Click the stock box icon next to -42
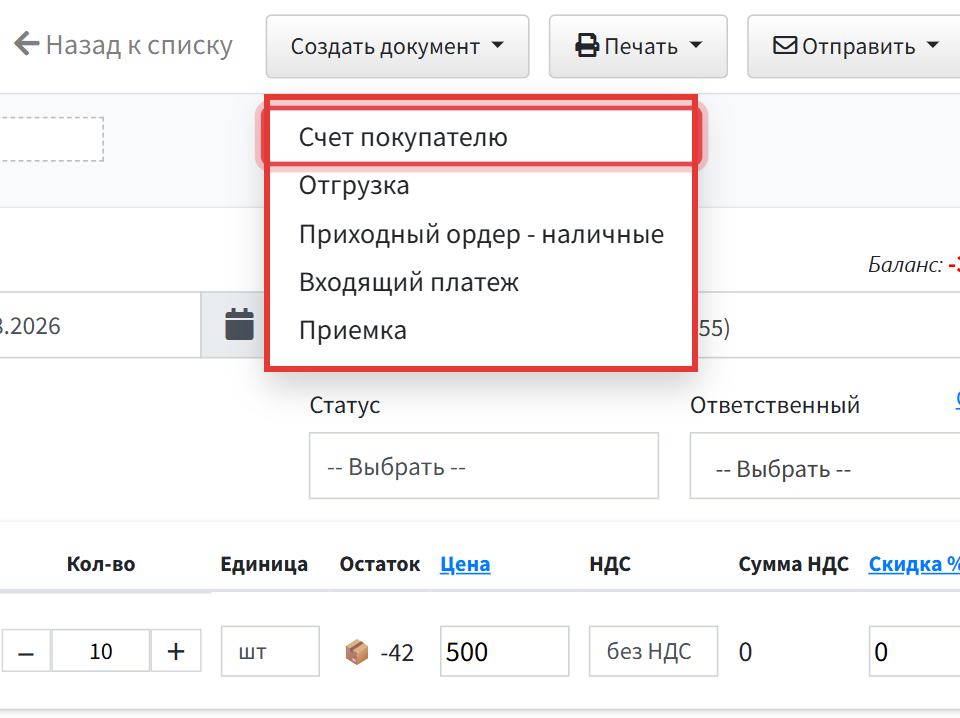Viewport: 960px width, 718px height. point(357,652)
